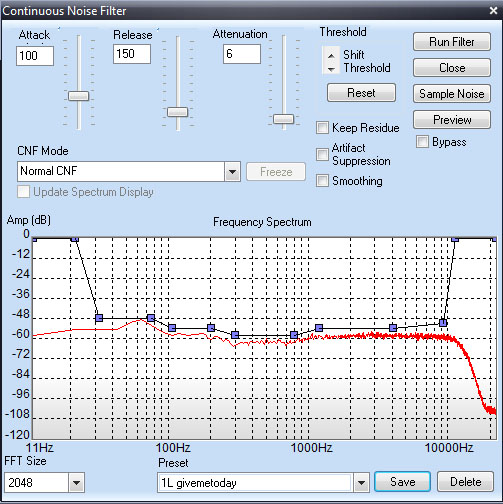503x504 pixels.
Task: Select the threshold node at top near 20Hz
Action: click(x=75, y=239)
